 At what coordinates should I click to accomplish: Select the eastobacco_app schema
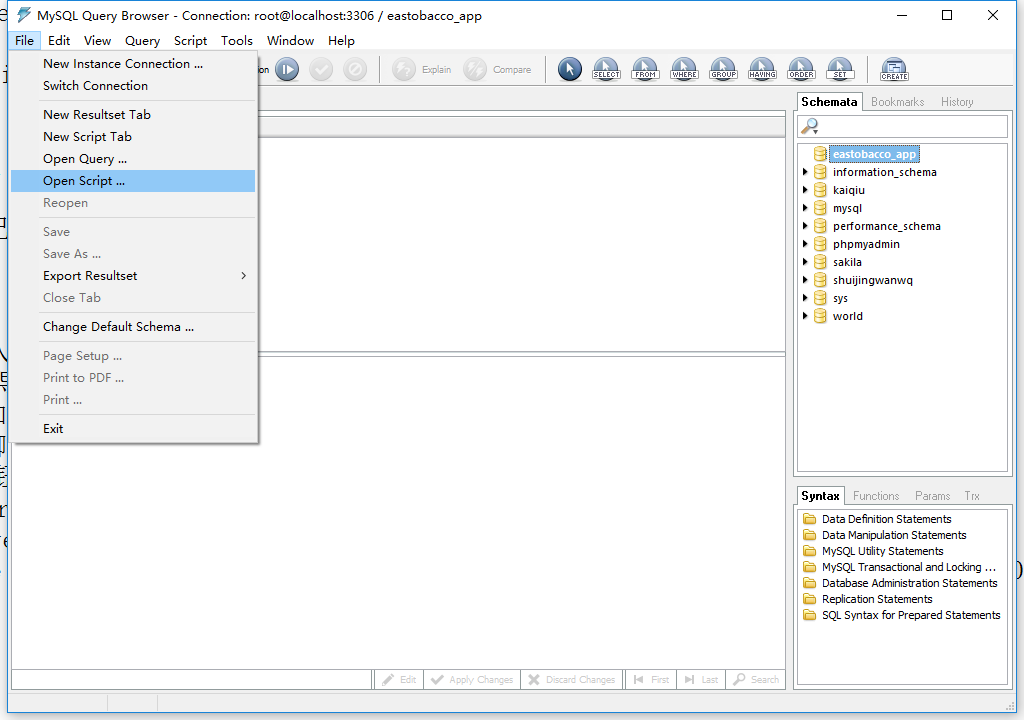point(873,154)
